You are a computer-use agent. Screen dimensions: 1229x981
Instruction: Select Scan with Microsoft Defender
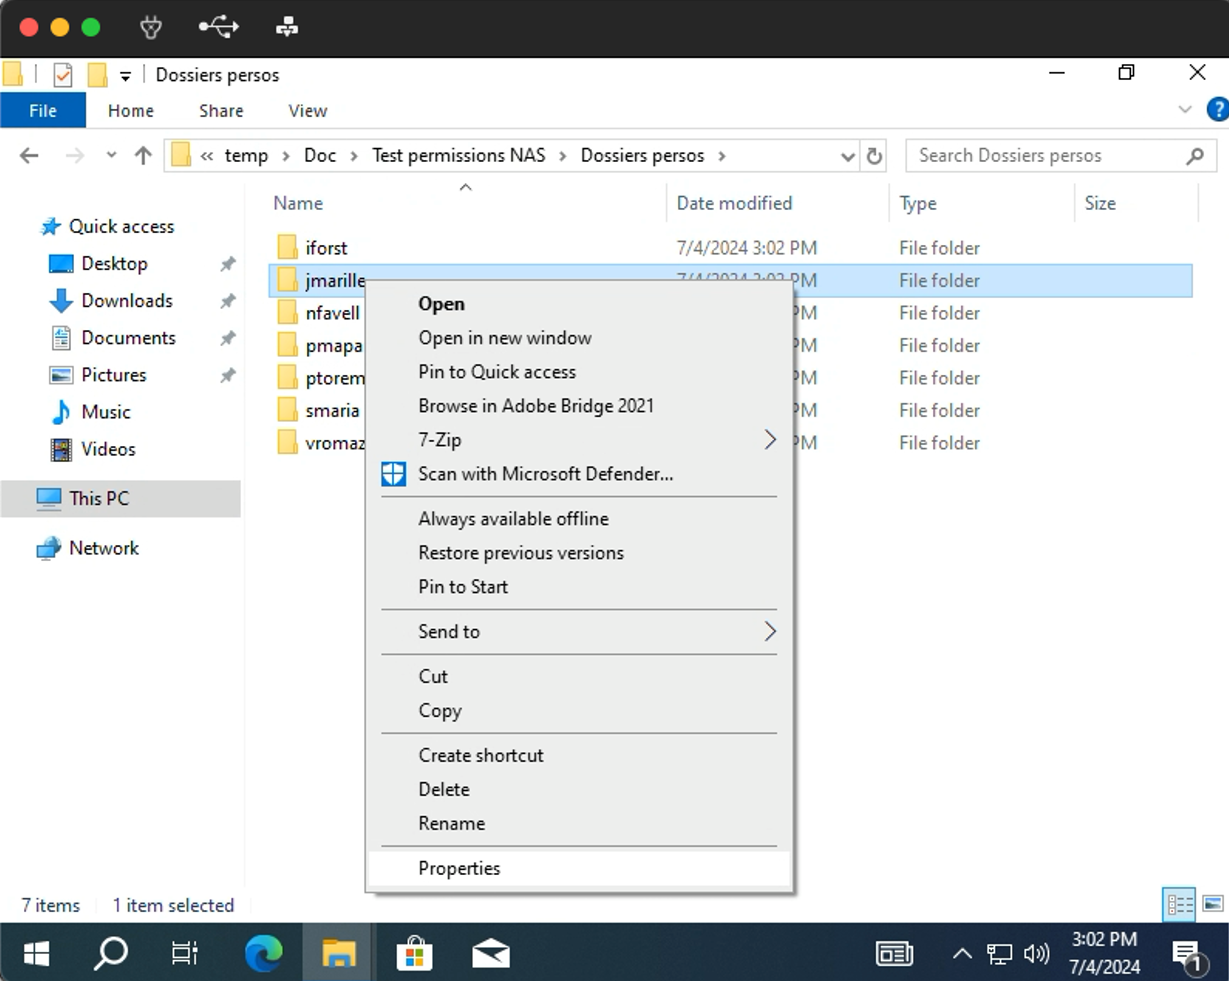click(545, 474)
